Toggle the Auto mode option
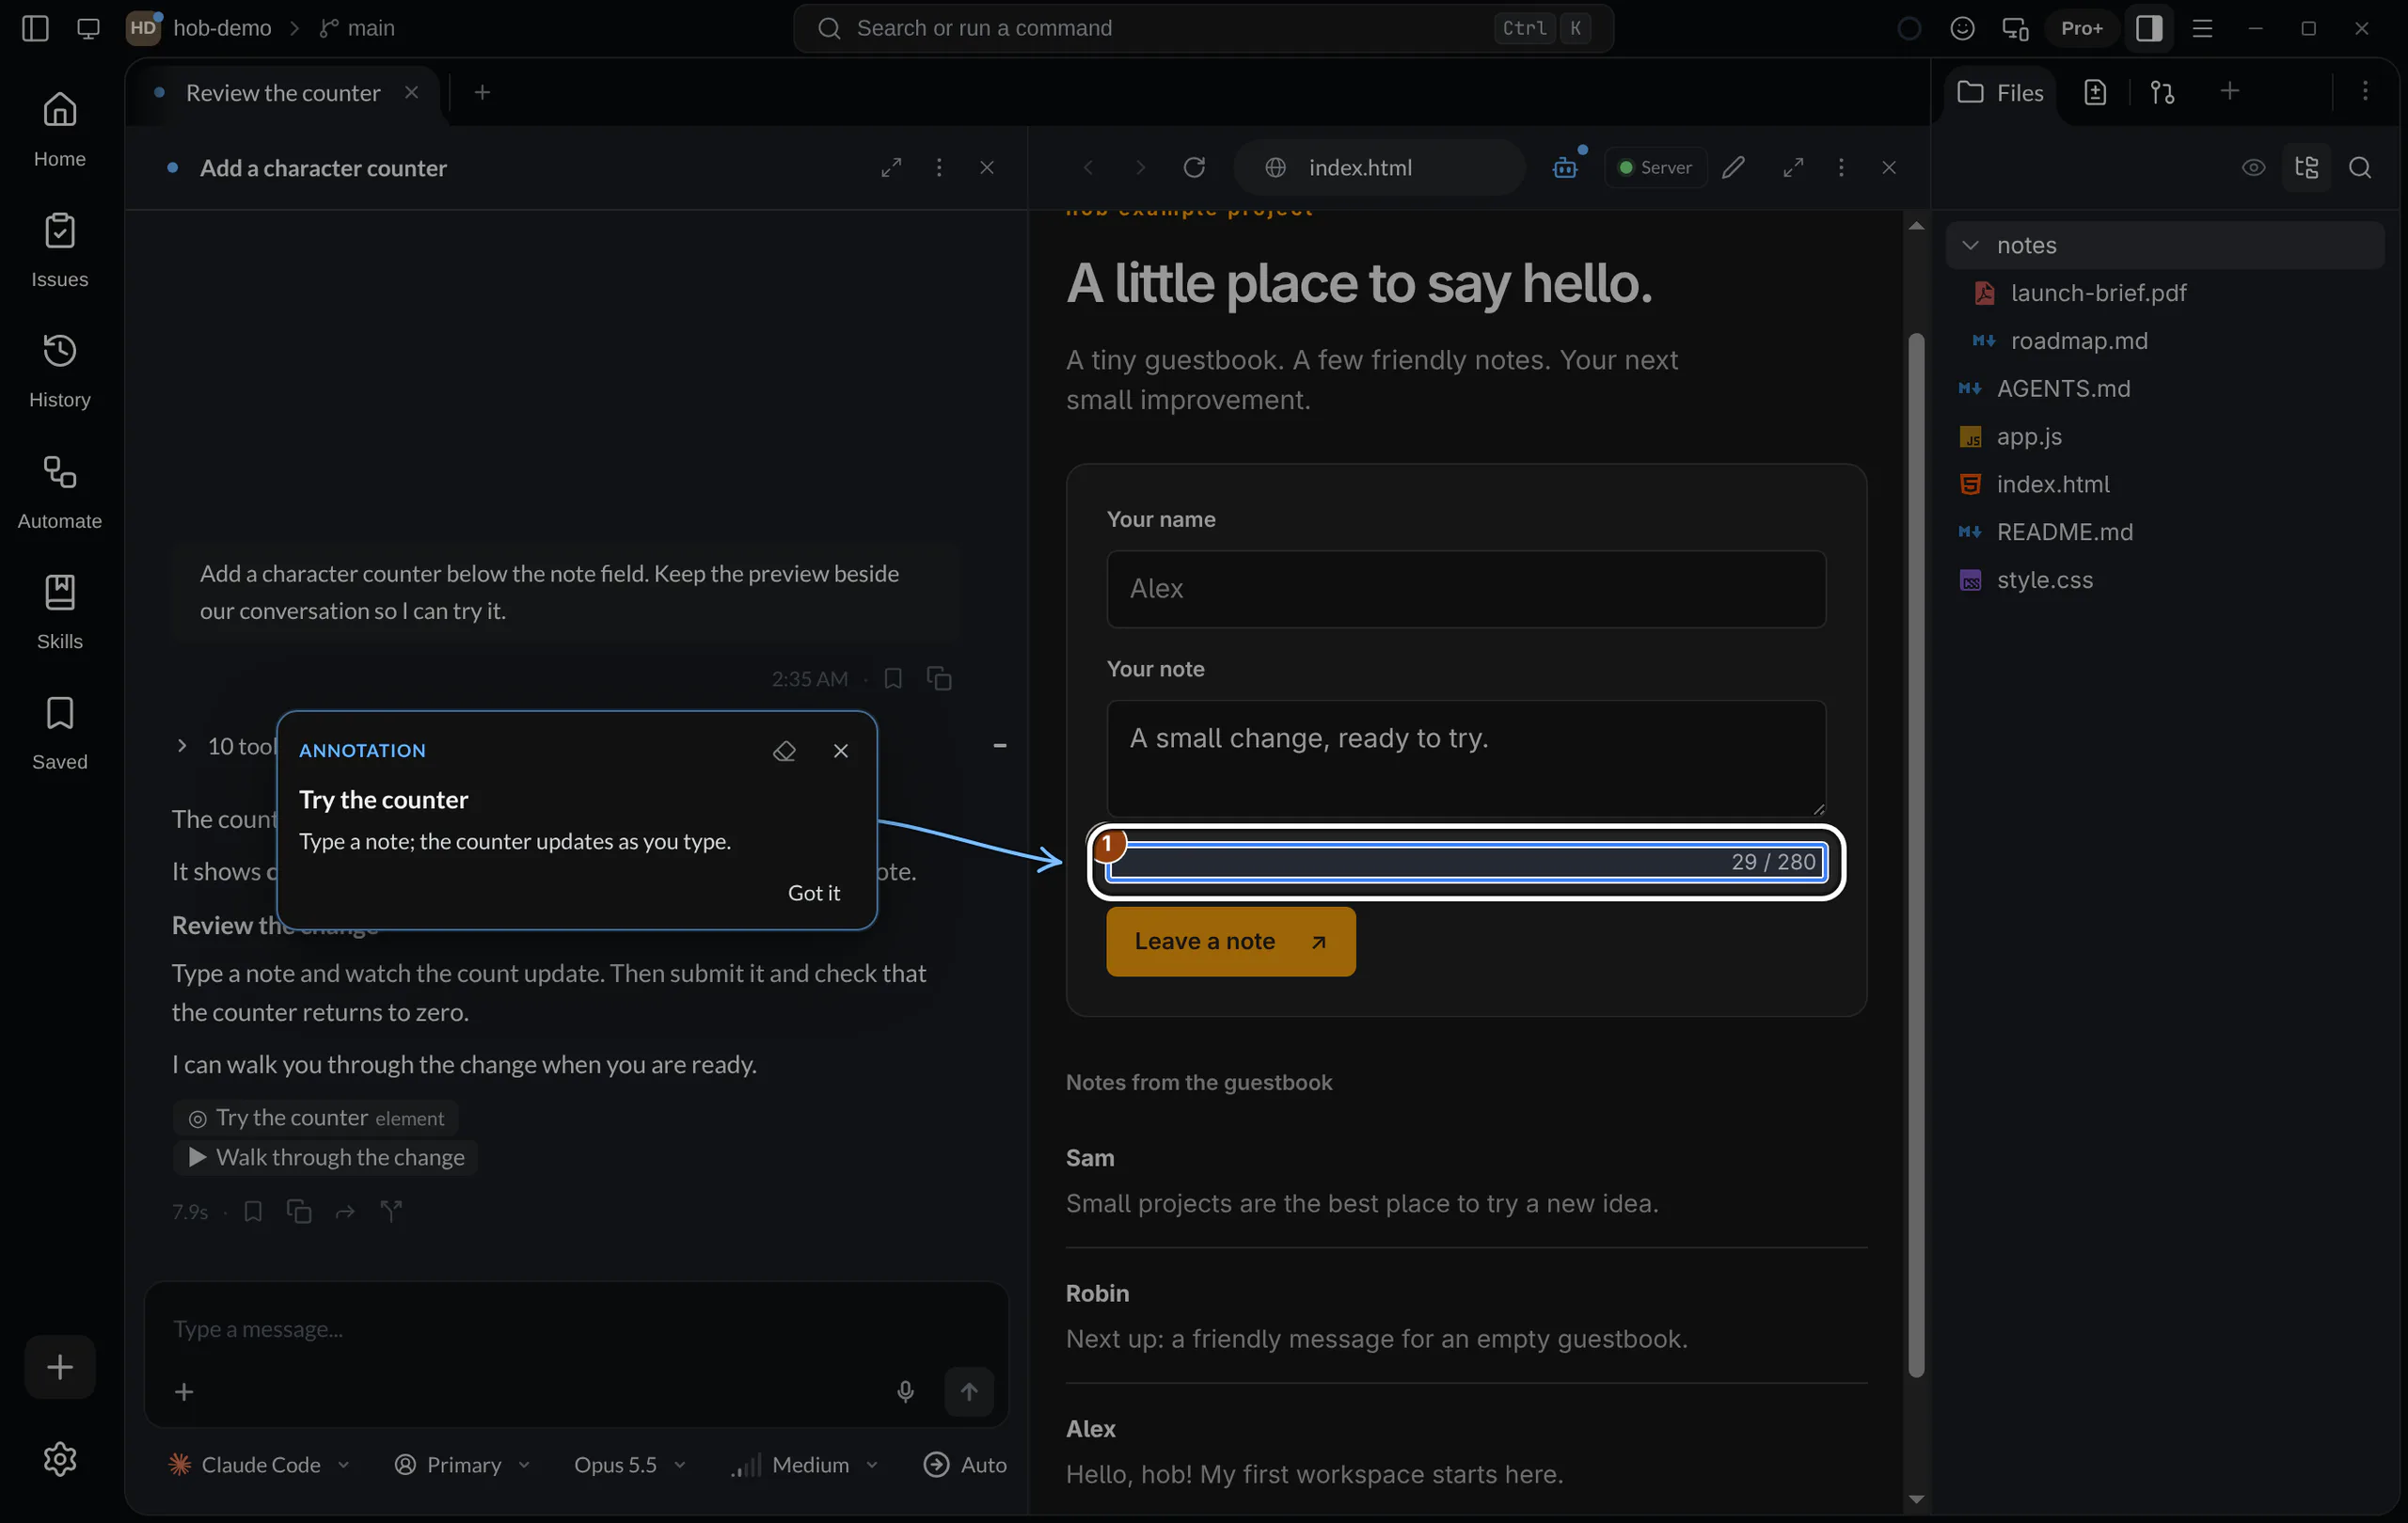The height and width of the screenshot is (1523, 2408). pos(965,1465)
